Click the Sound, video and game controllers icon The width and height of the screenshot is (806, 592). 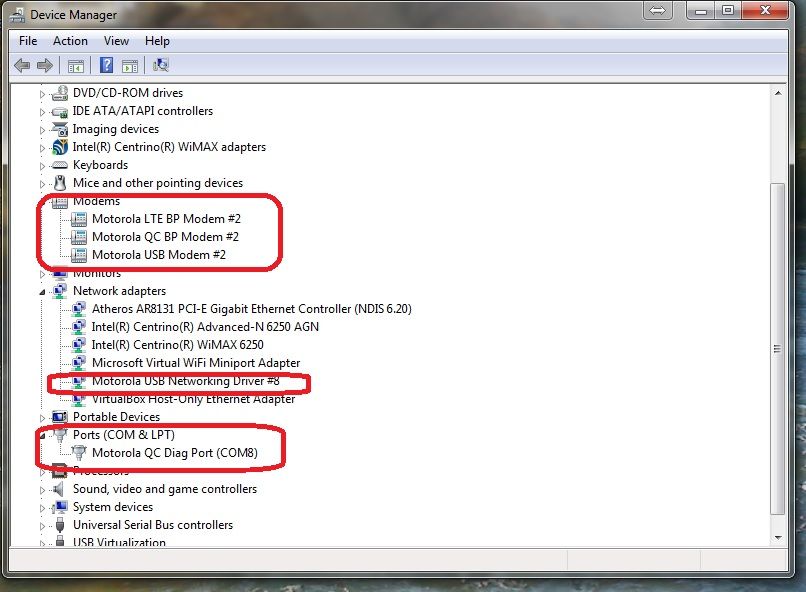pyautogui.click(x=59, y=489)
